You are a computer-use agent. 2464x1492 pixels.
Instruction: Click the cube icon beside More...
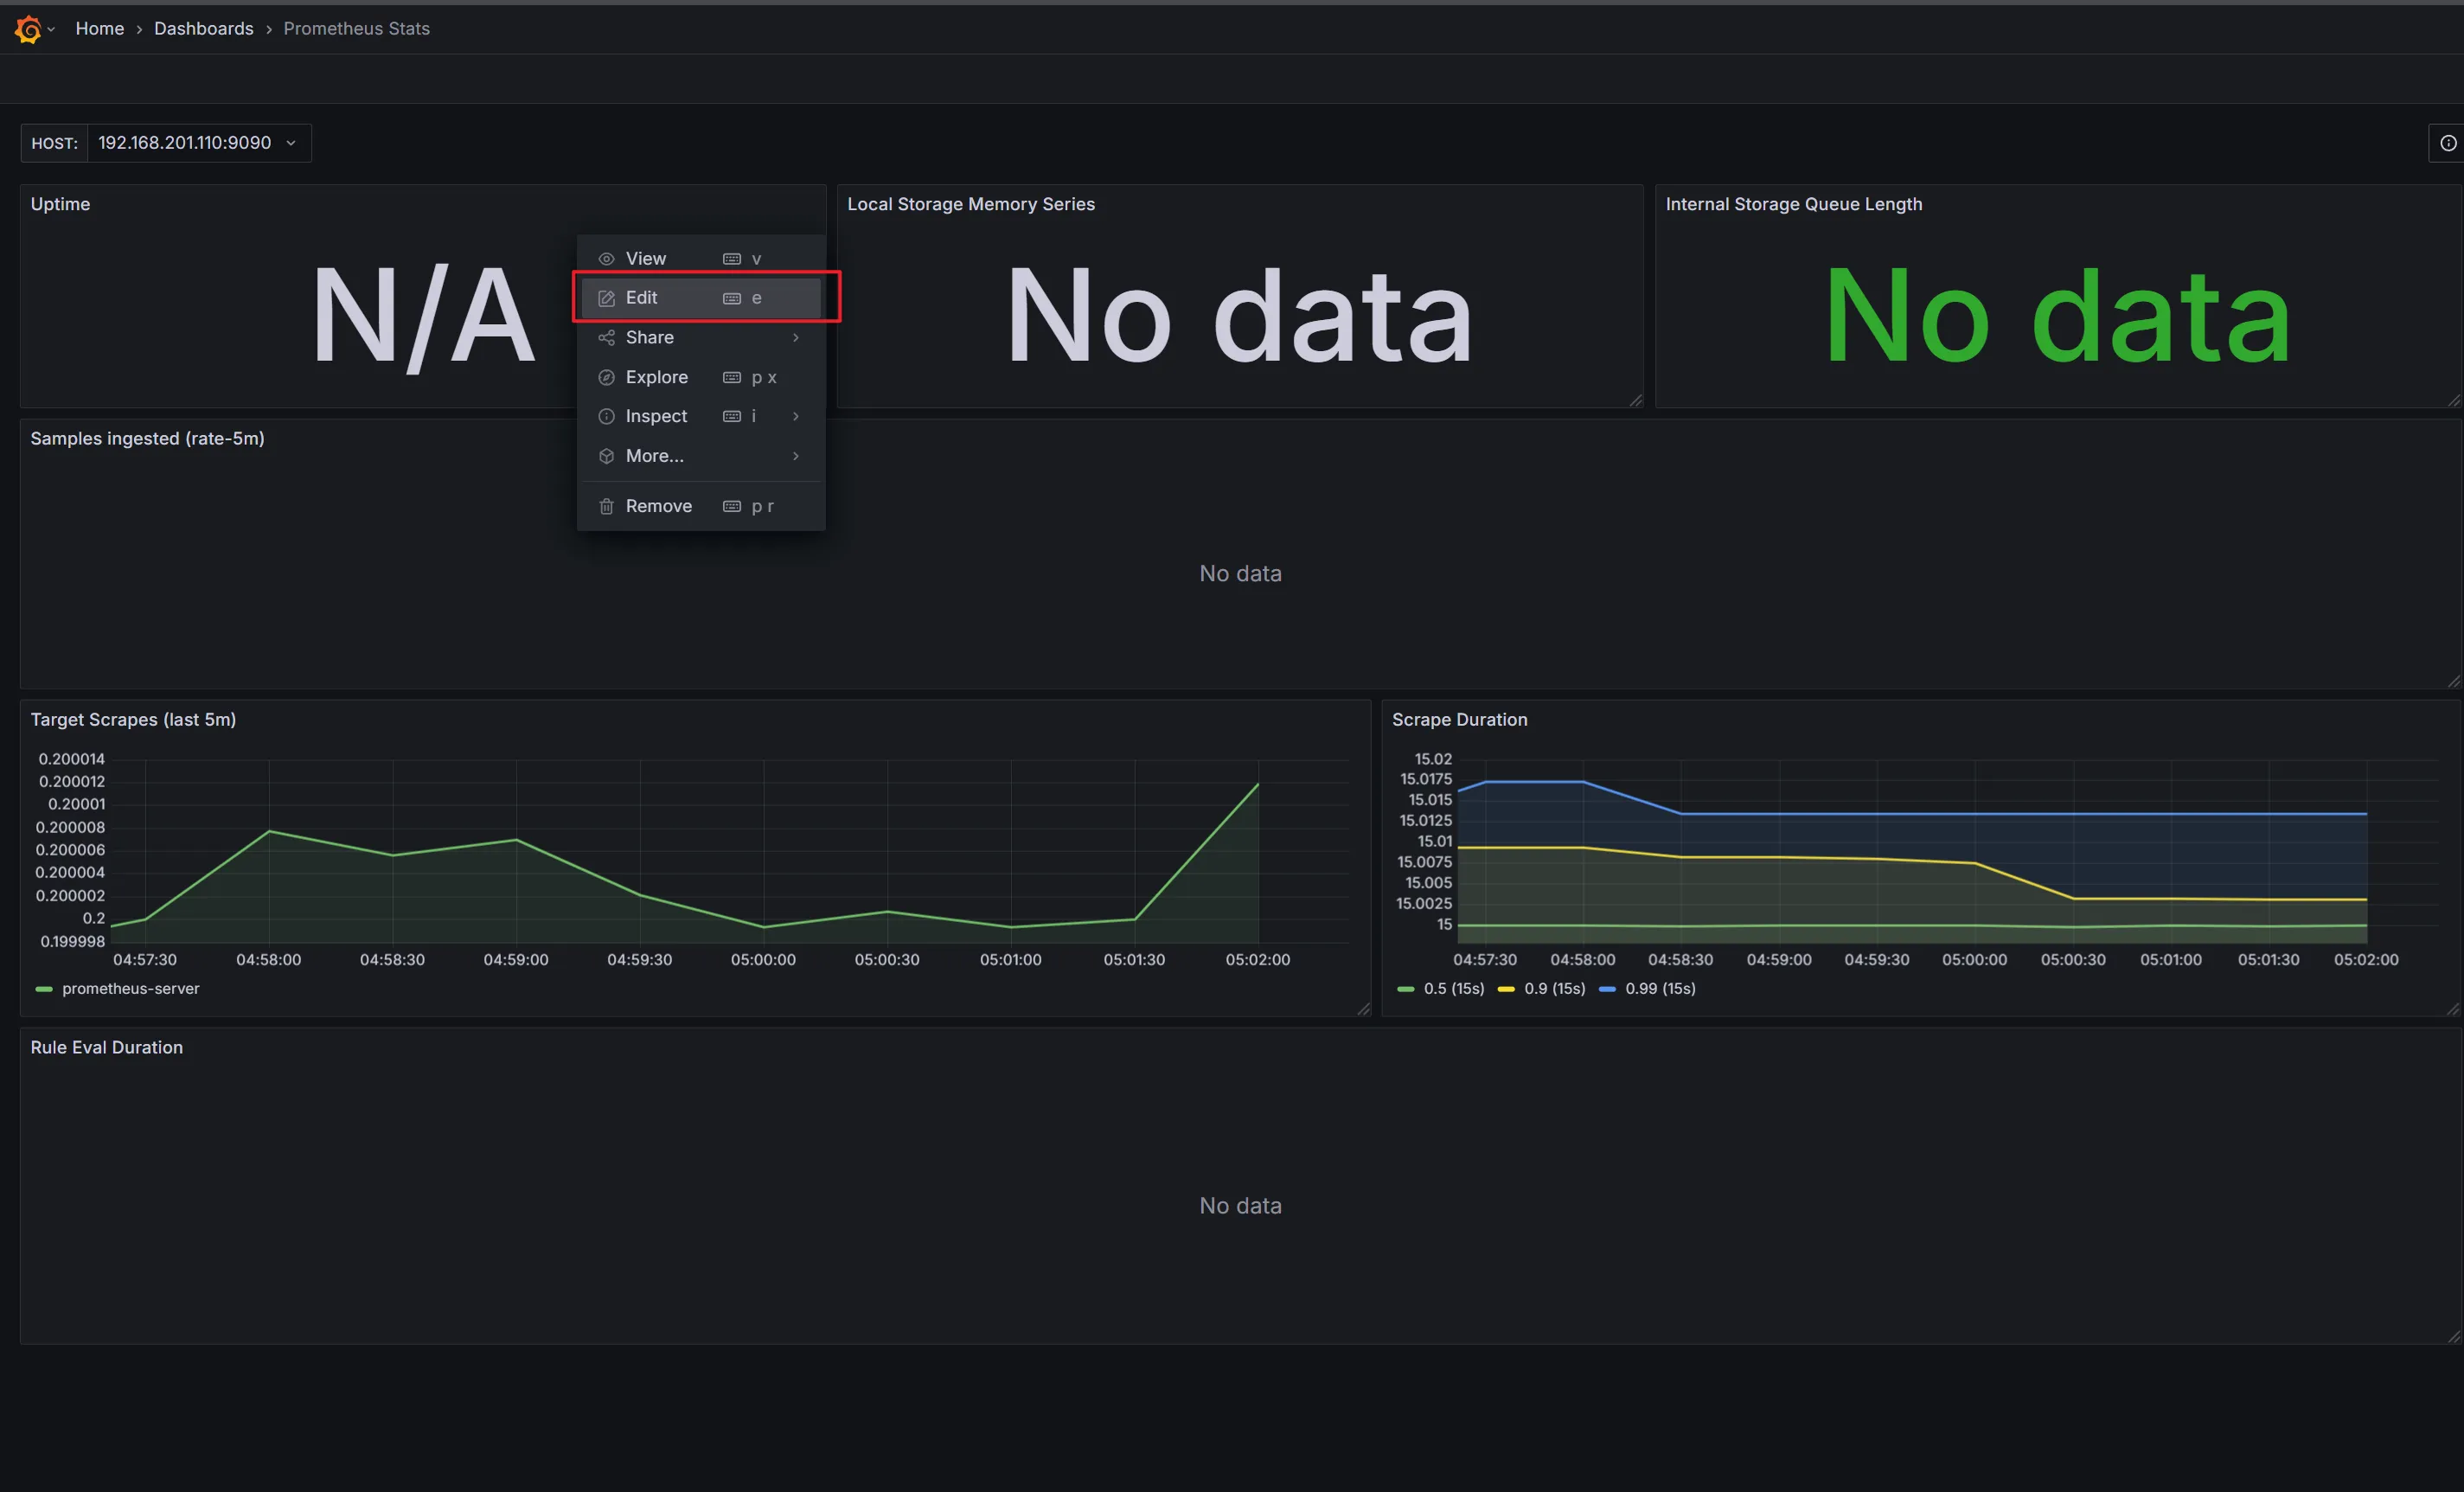coord(606,456)
